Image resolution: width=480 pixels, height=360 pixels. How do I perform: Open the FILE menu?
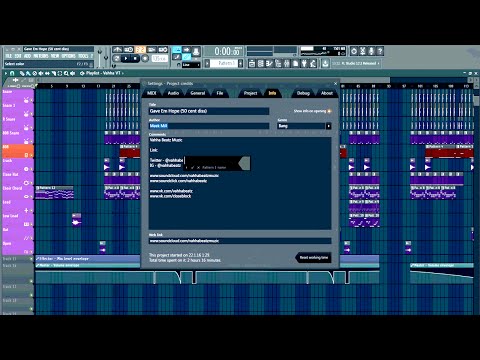click(9, 56)
